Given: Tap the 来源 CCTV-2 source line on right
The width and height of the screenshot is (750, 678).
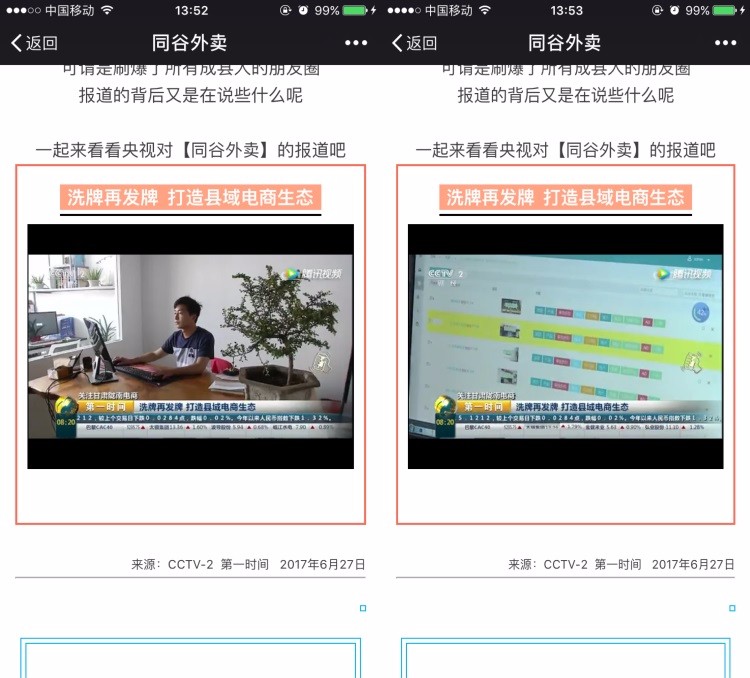Looking at the screenshot, I should (621, 565).
